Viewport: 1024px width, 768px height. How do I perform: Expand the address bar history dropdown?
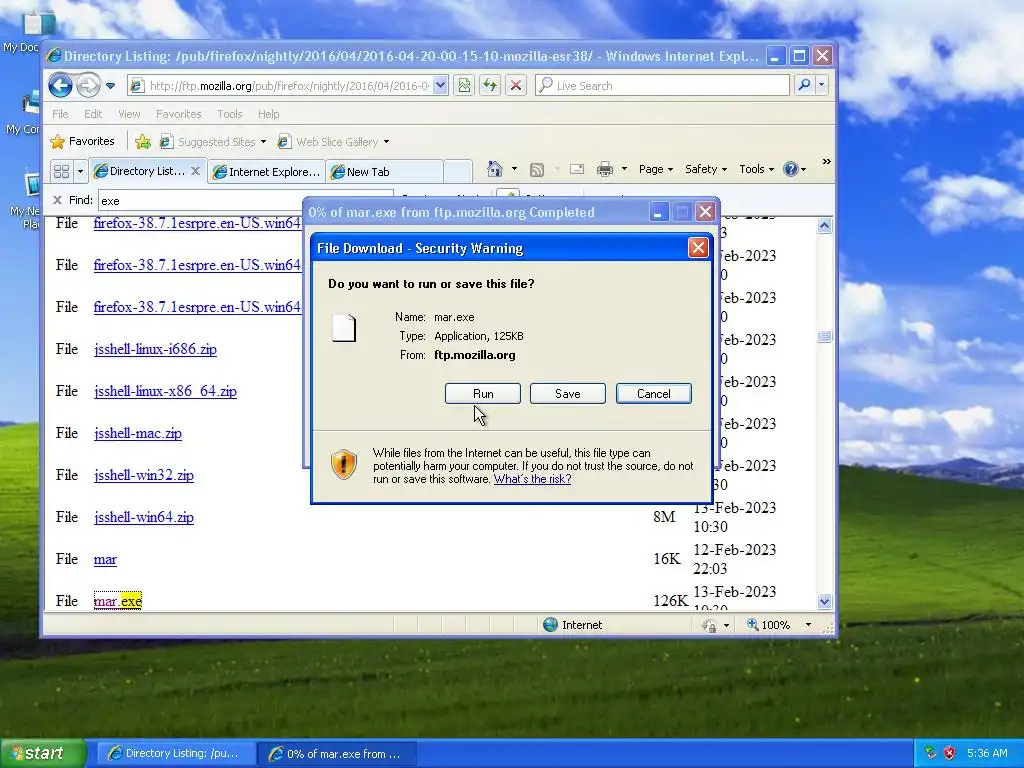440,86
